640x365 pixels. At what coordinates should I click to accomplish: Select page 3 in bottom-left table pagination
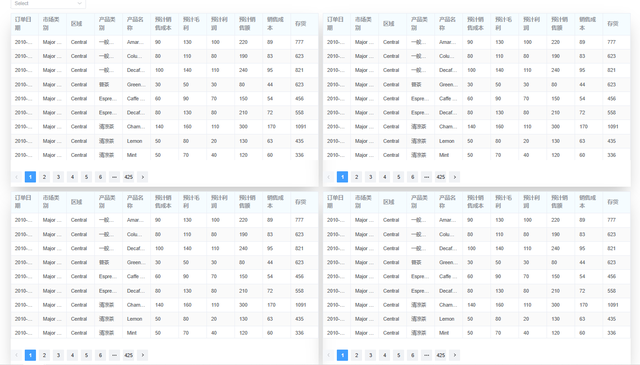pos(58,355)
